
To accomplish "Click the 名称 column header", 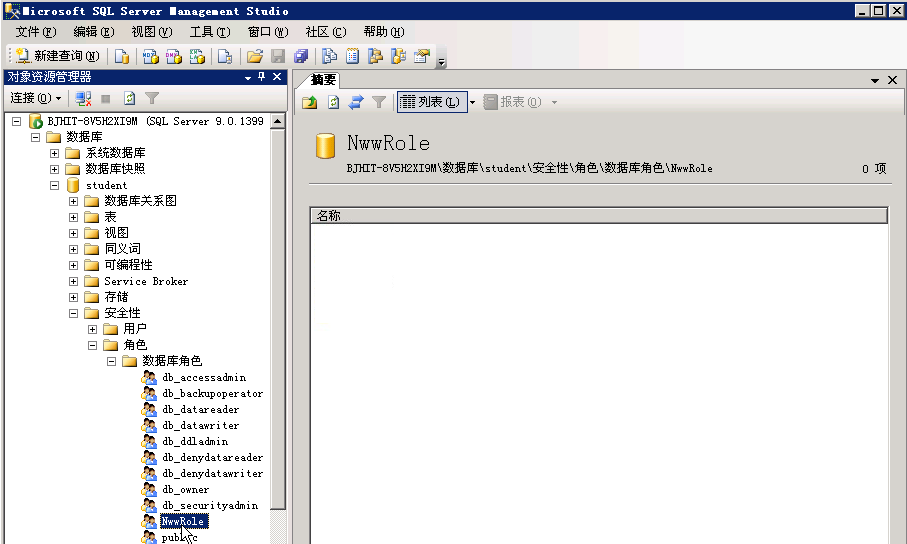I will (x=599, y=216).
